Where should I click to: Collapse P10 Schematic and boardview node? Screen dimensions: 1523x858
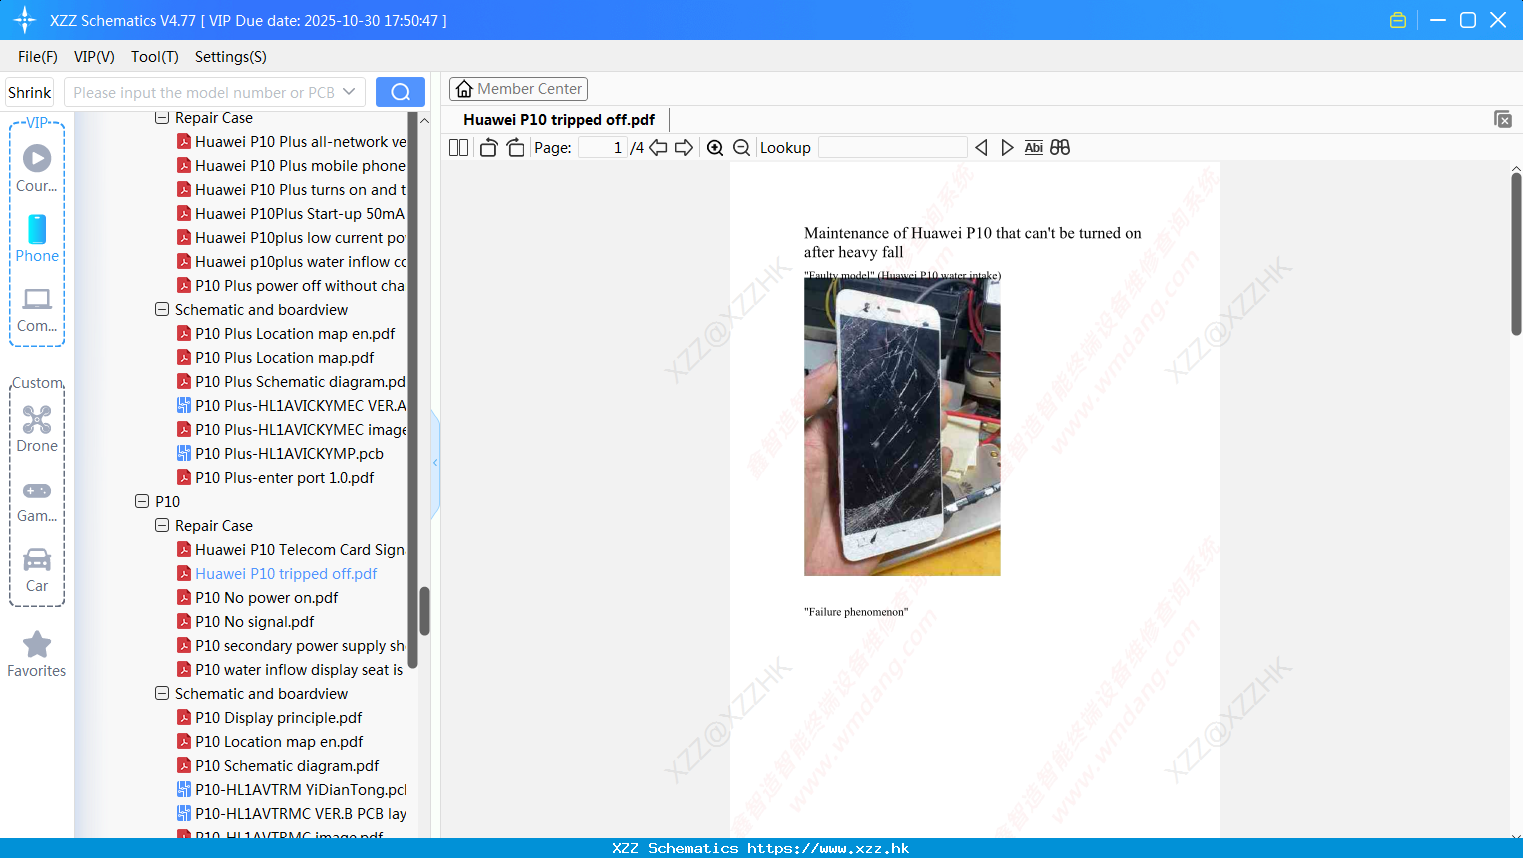click(x=162, y=693)
